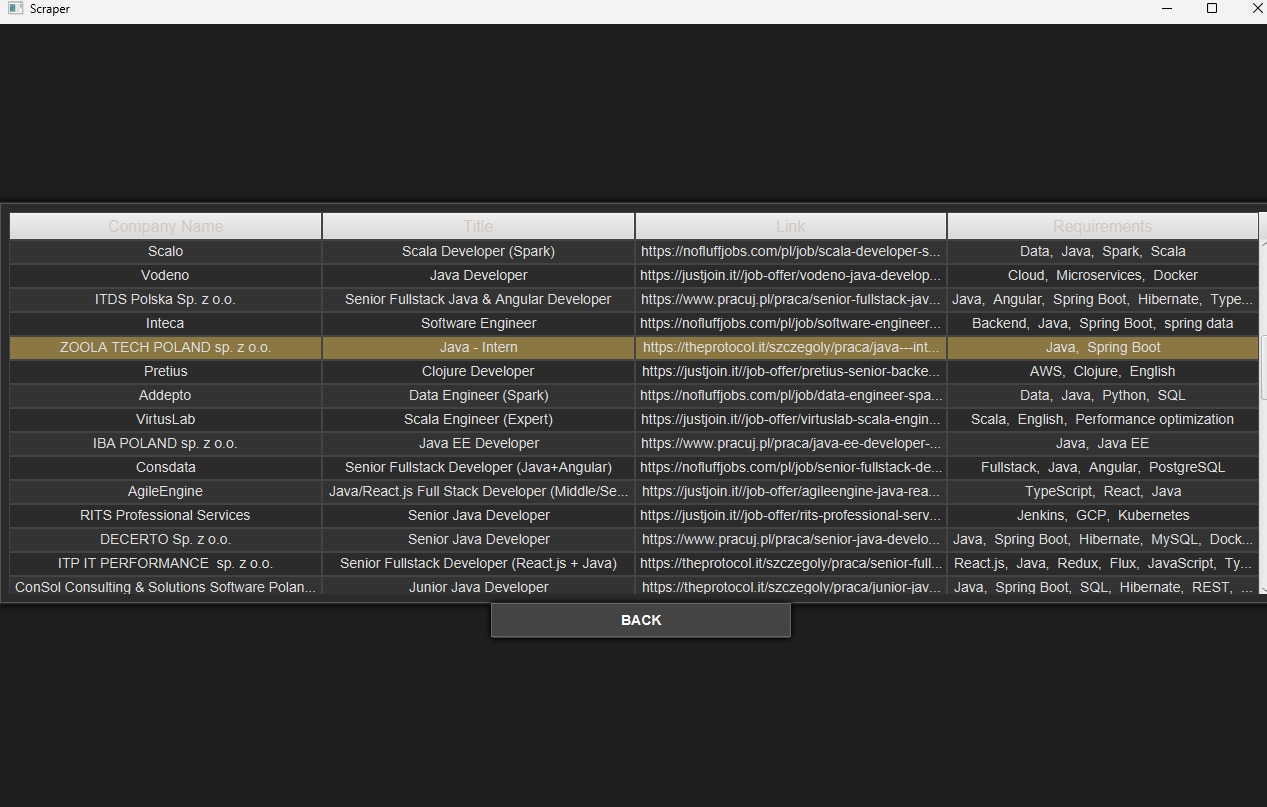This screenshot has height=807, width=1267.
Task: Select the Pretius company cell
Action: (166, 371)
